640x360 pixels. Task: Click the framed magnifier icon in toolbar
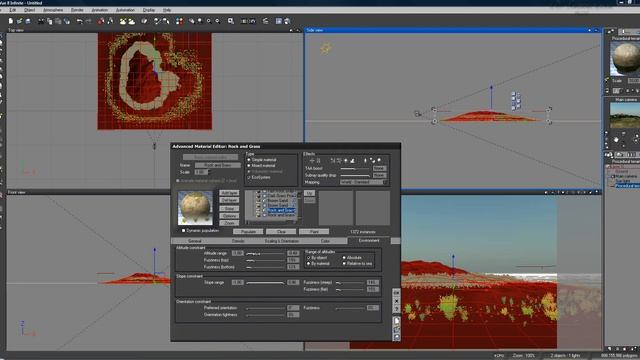231,21
